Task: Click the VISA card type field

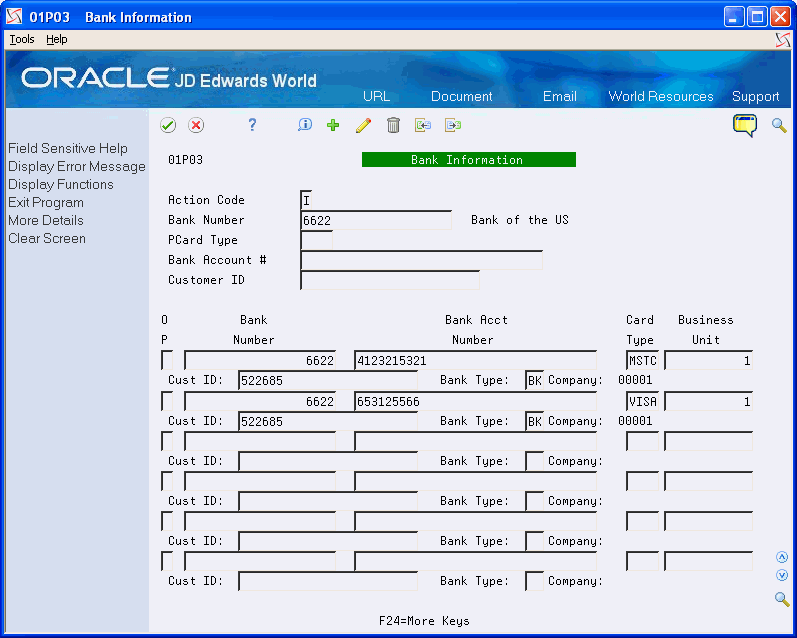Action: pos(642,402)
